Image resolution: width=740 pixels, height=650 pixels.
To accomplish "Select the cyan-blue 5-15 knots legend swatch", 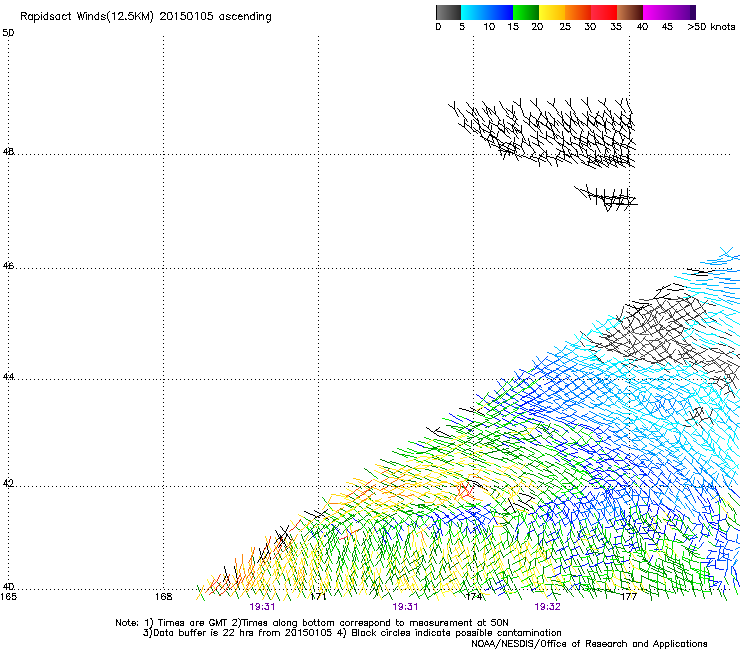I will click(x=487, y=12).
